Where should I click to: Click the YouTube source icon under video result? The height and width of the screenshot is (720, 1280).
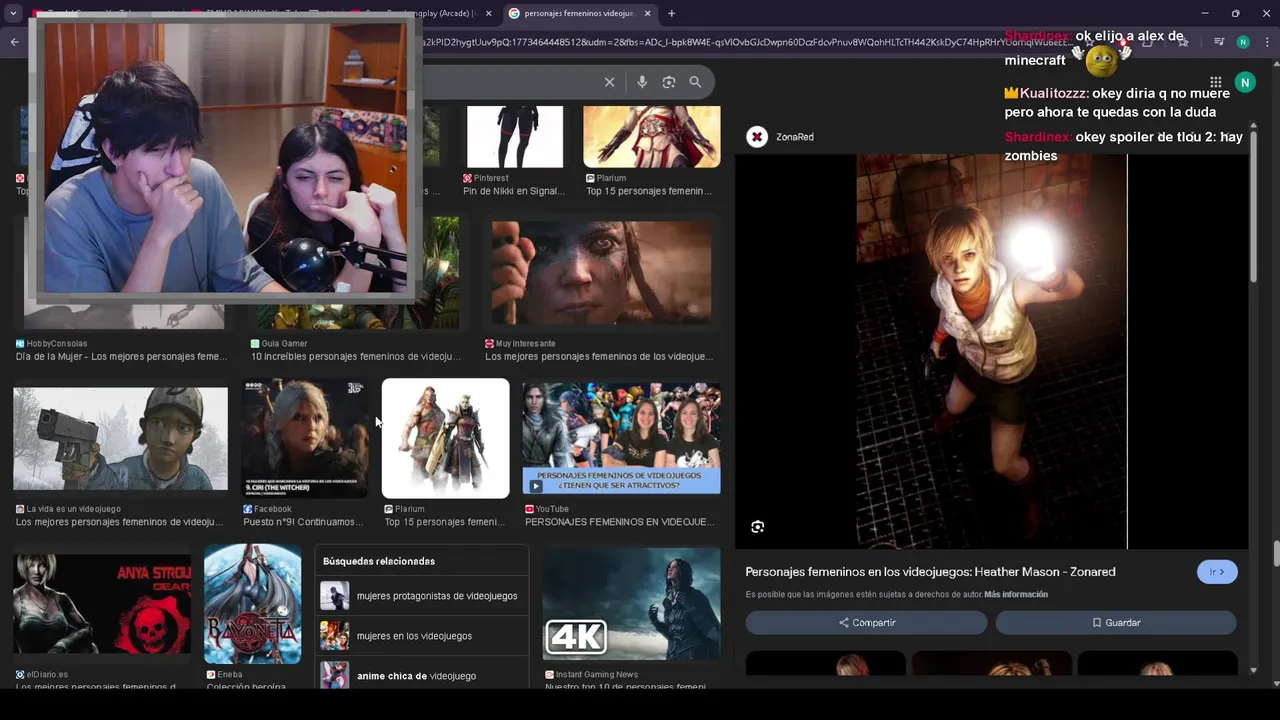pyautogui.click(x=530, y=509)
